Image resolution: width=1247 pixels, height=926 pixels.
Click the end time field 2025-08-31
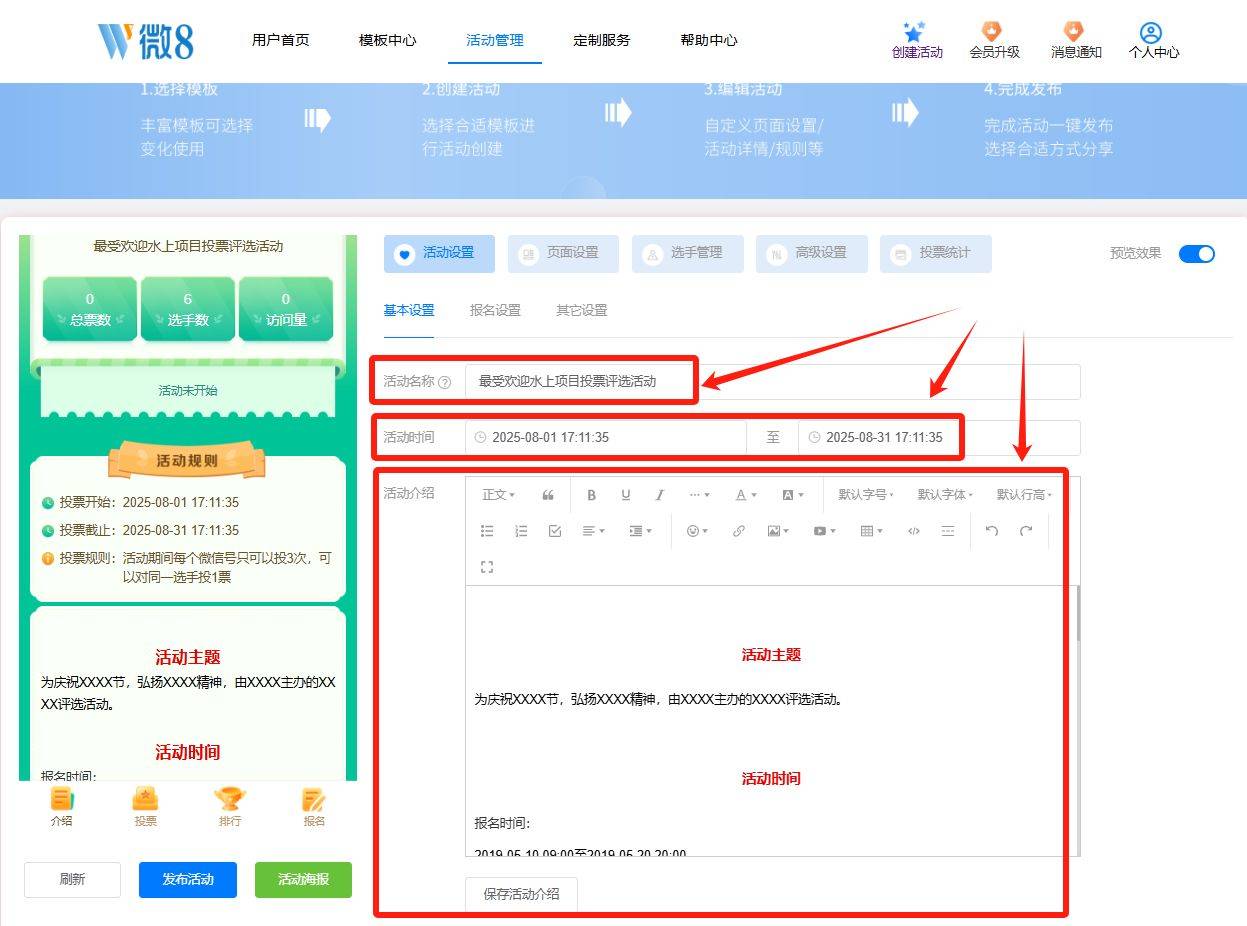click(x=939, y=438)
